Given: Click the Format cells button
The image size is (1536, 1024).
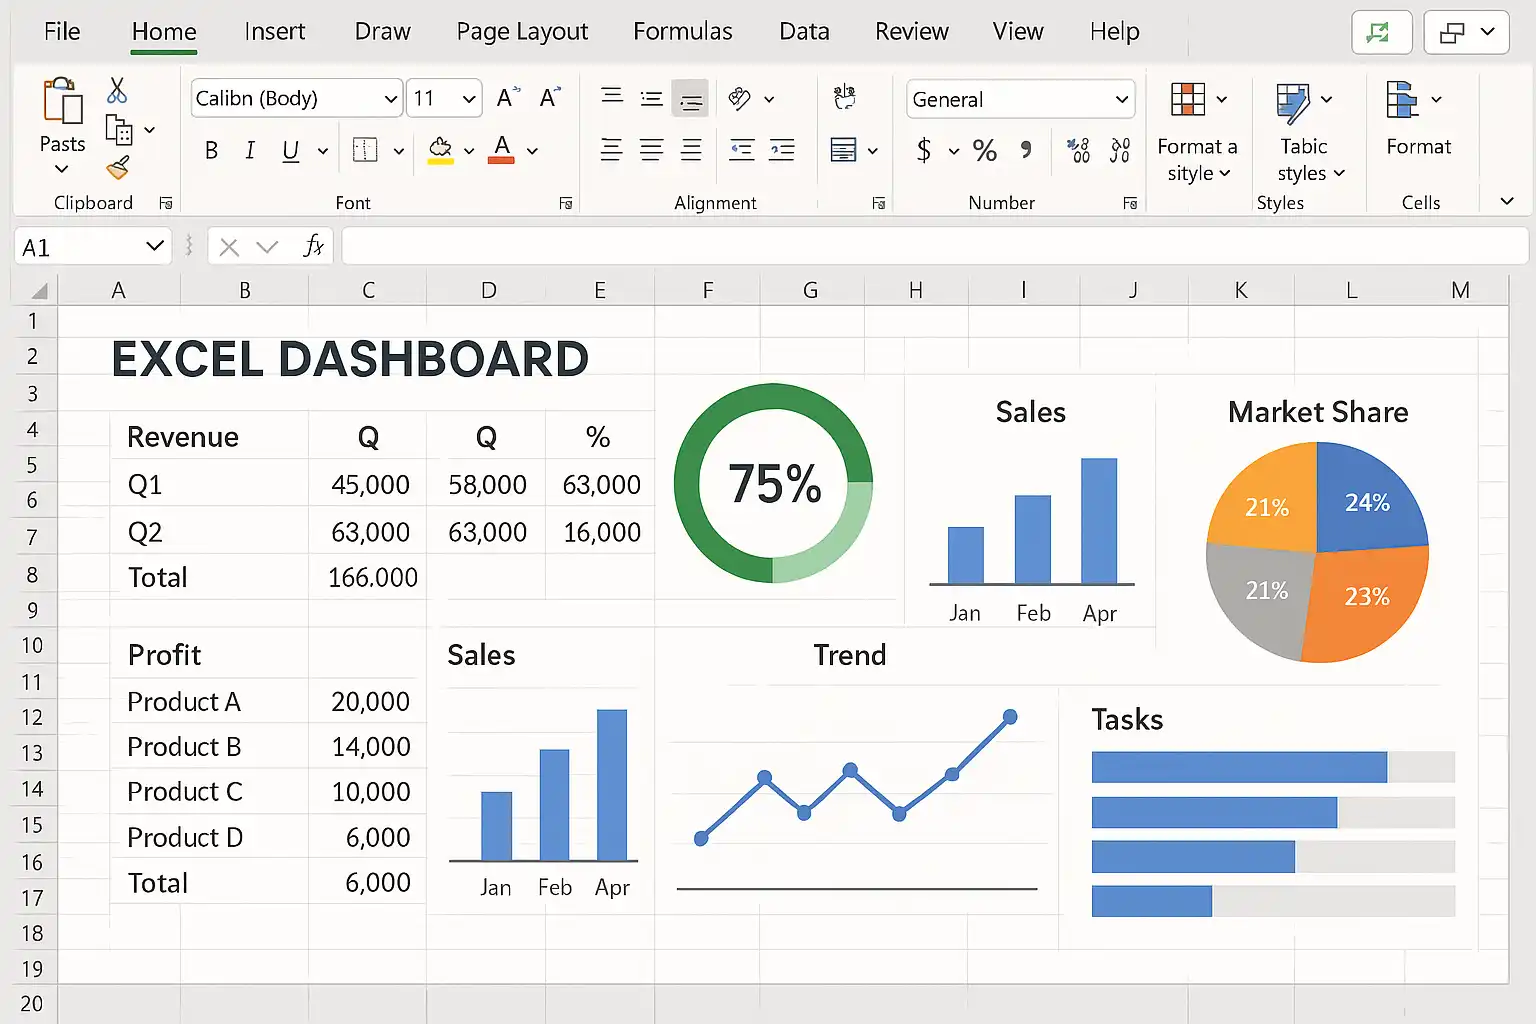Looking at the screenshot, I should pos(1417,118).
